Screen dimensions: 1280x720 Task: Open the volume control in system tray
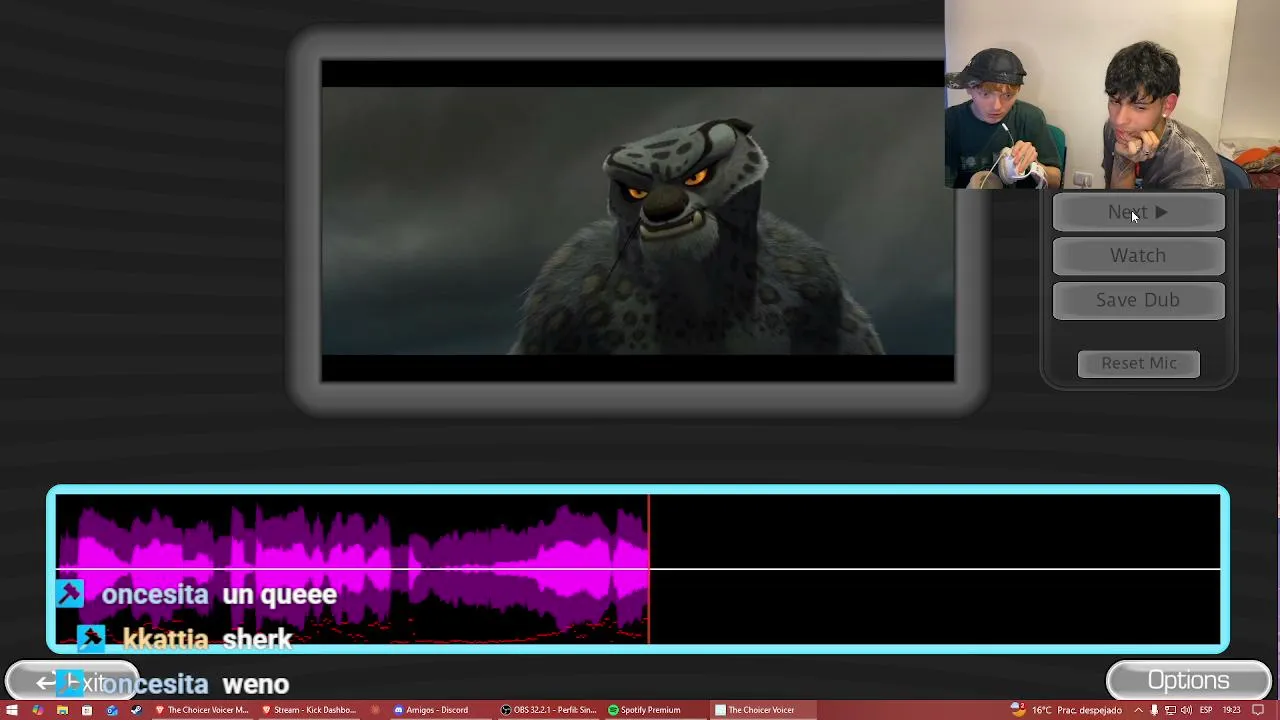[1187, 710]
